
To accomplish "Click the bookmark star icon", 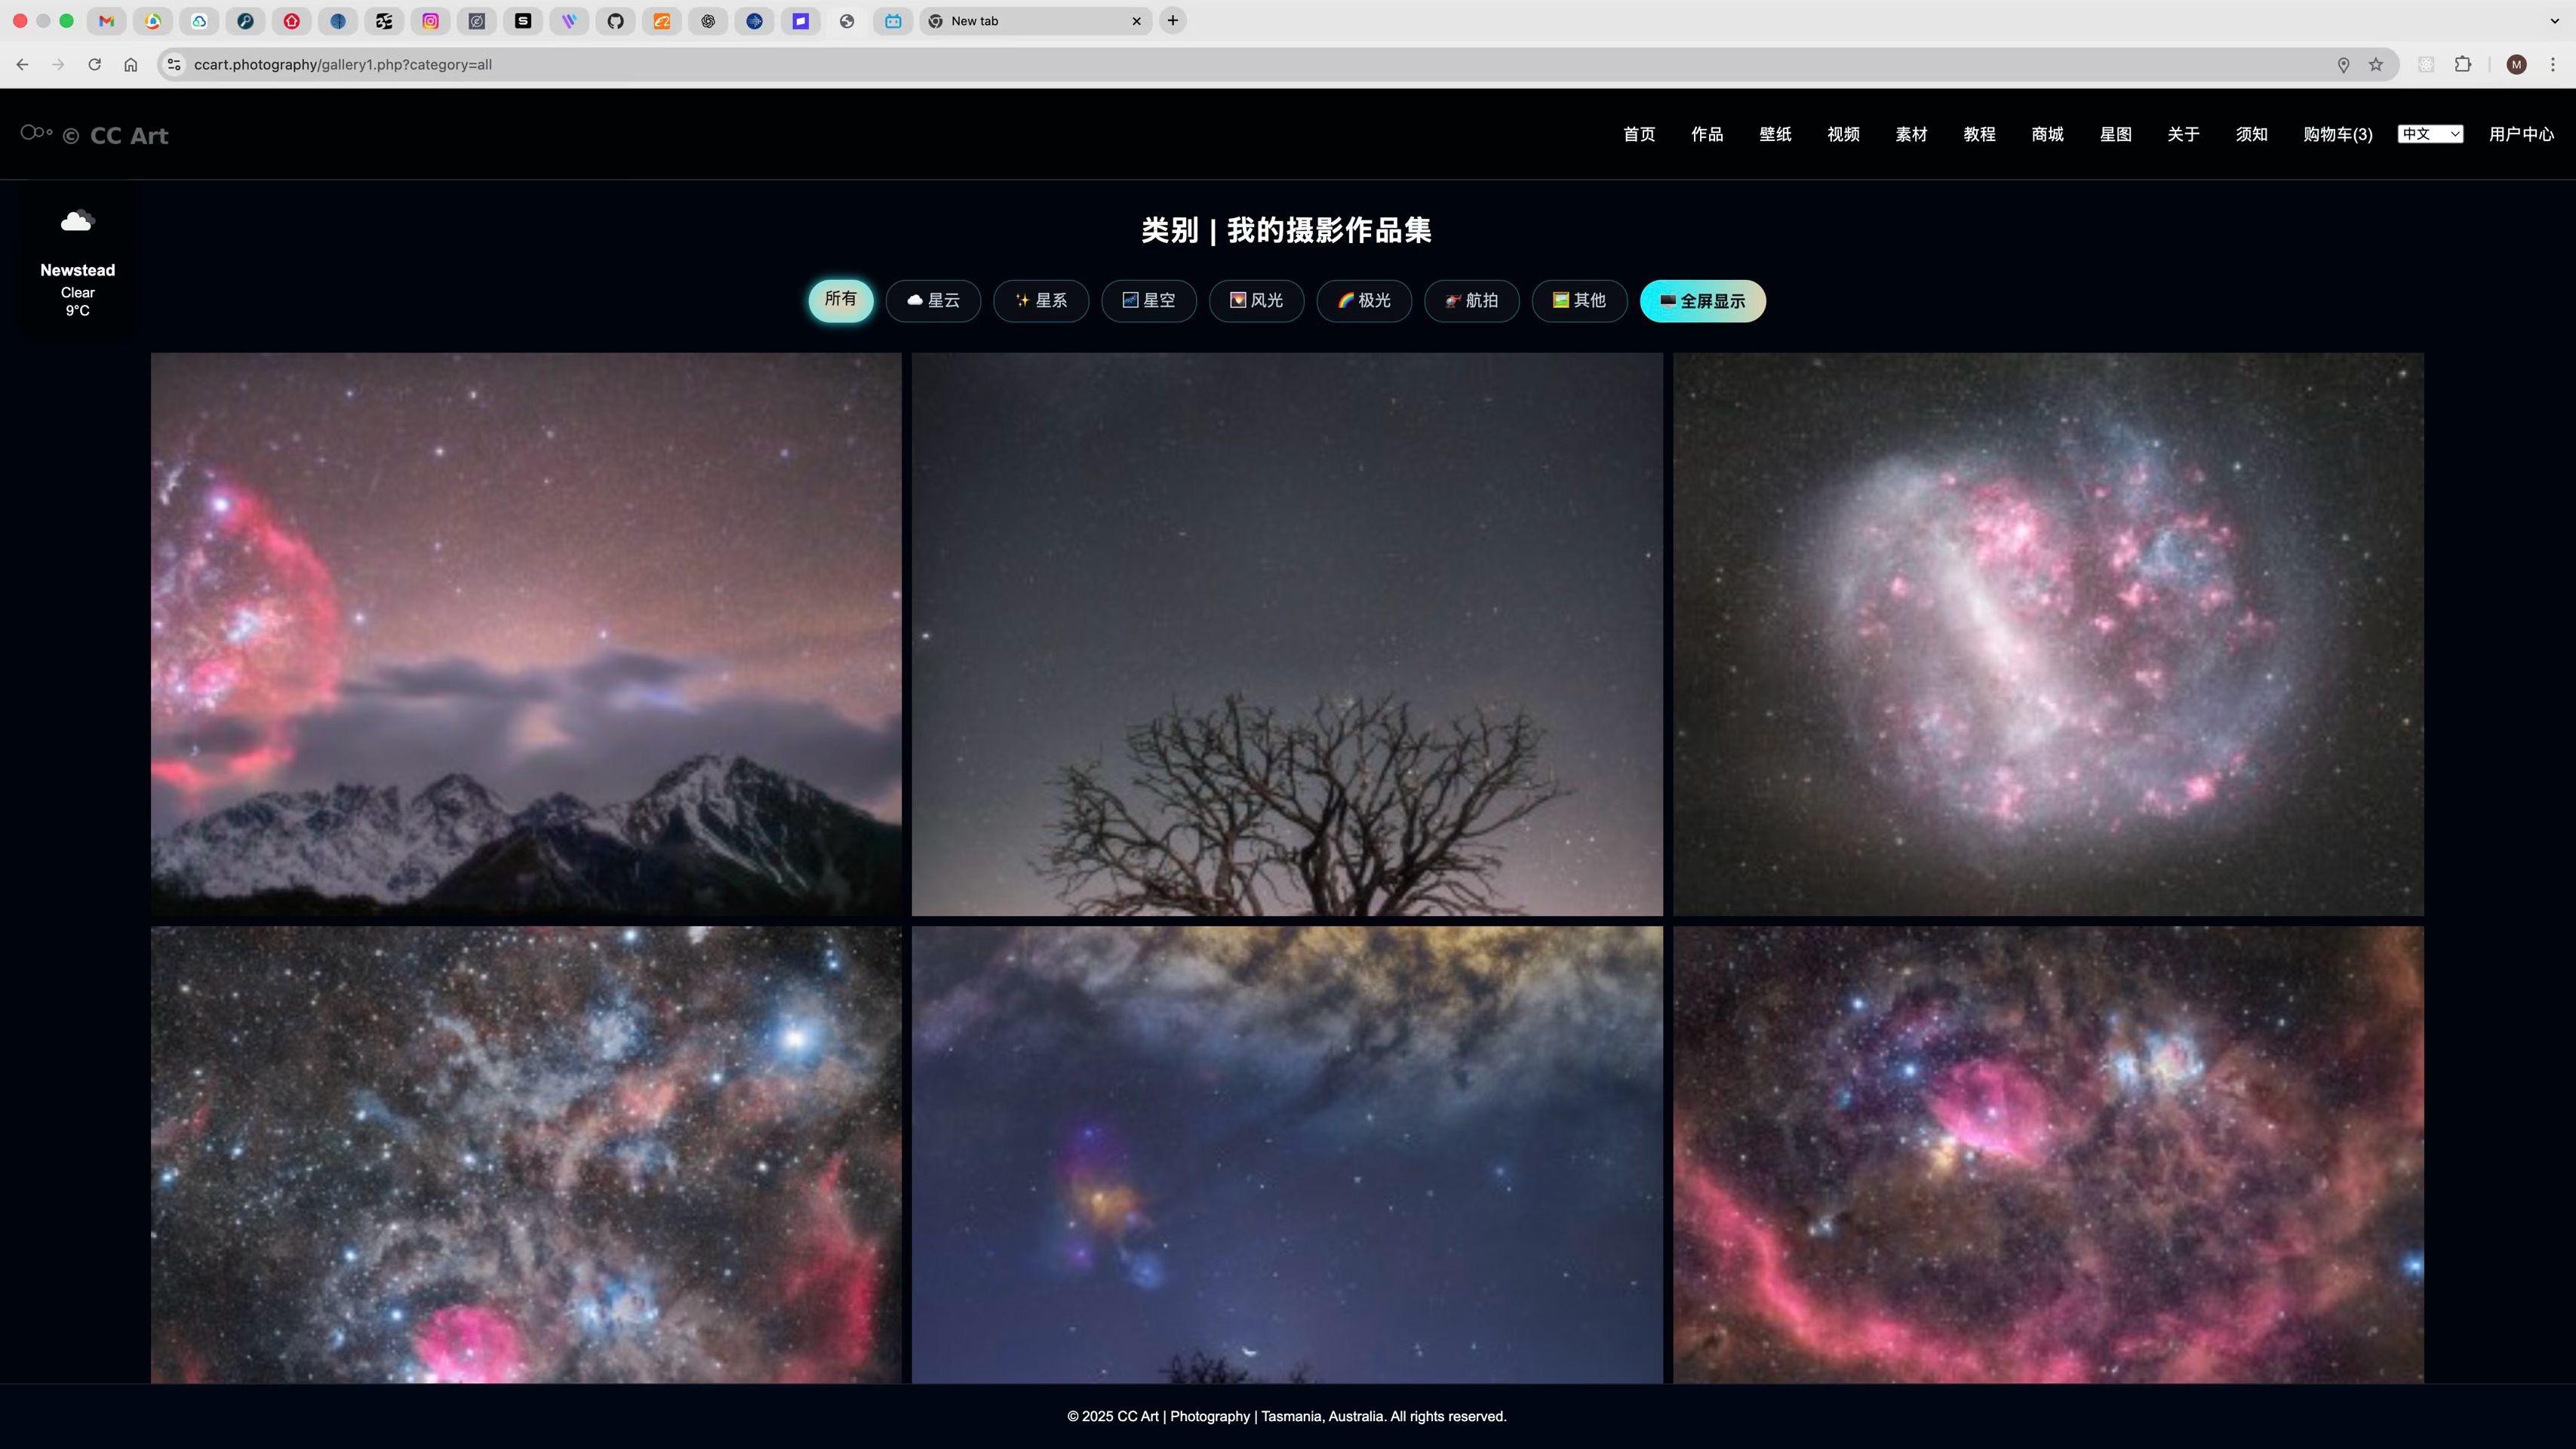I will [x=2376, y=65].
